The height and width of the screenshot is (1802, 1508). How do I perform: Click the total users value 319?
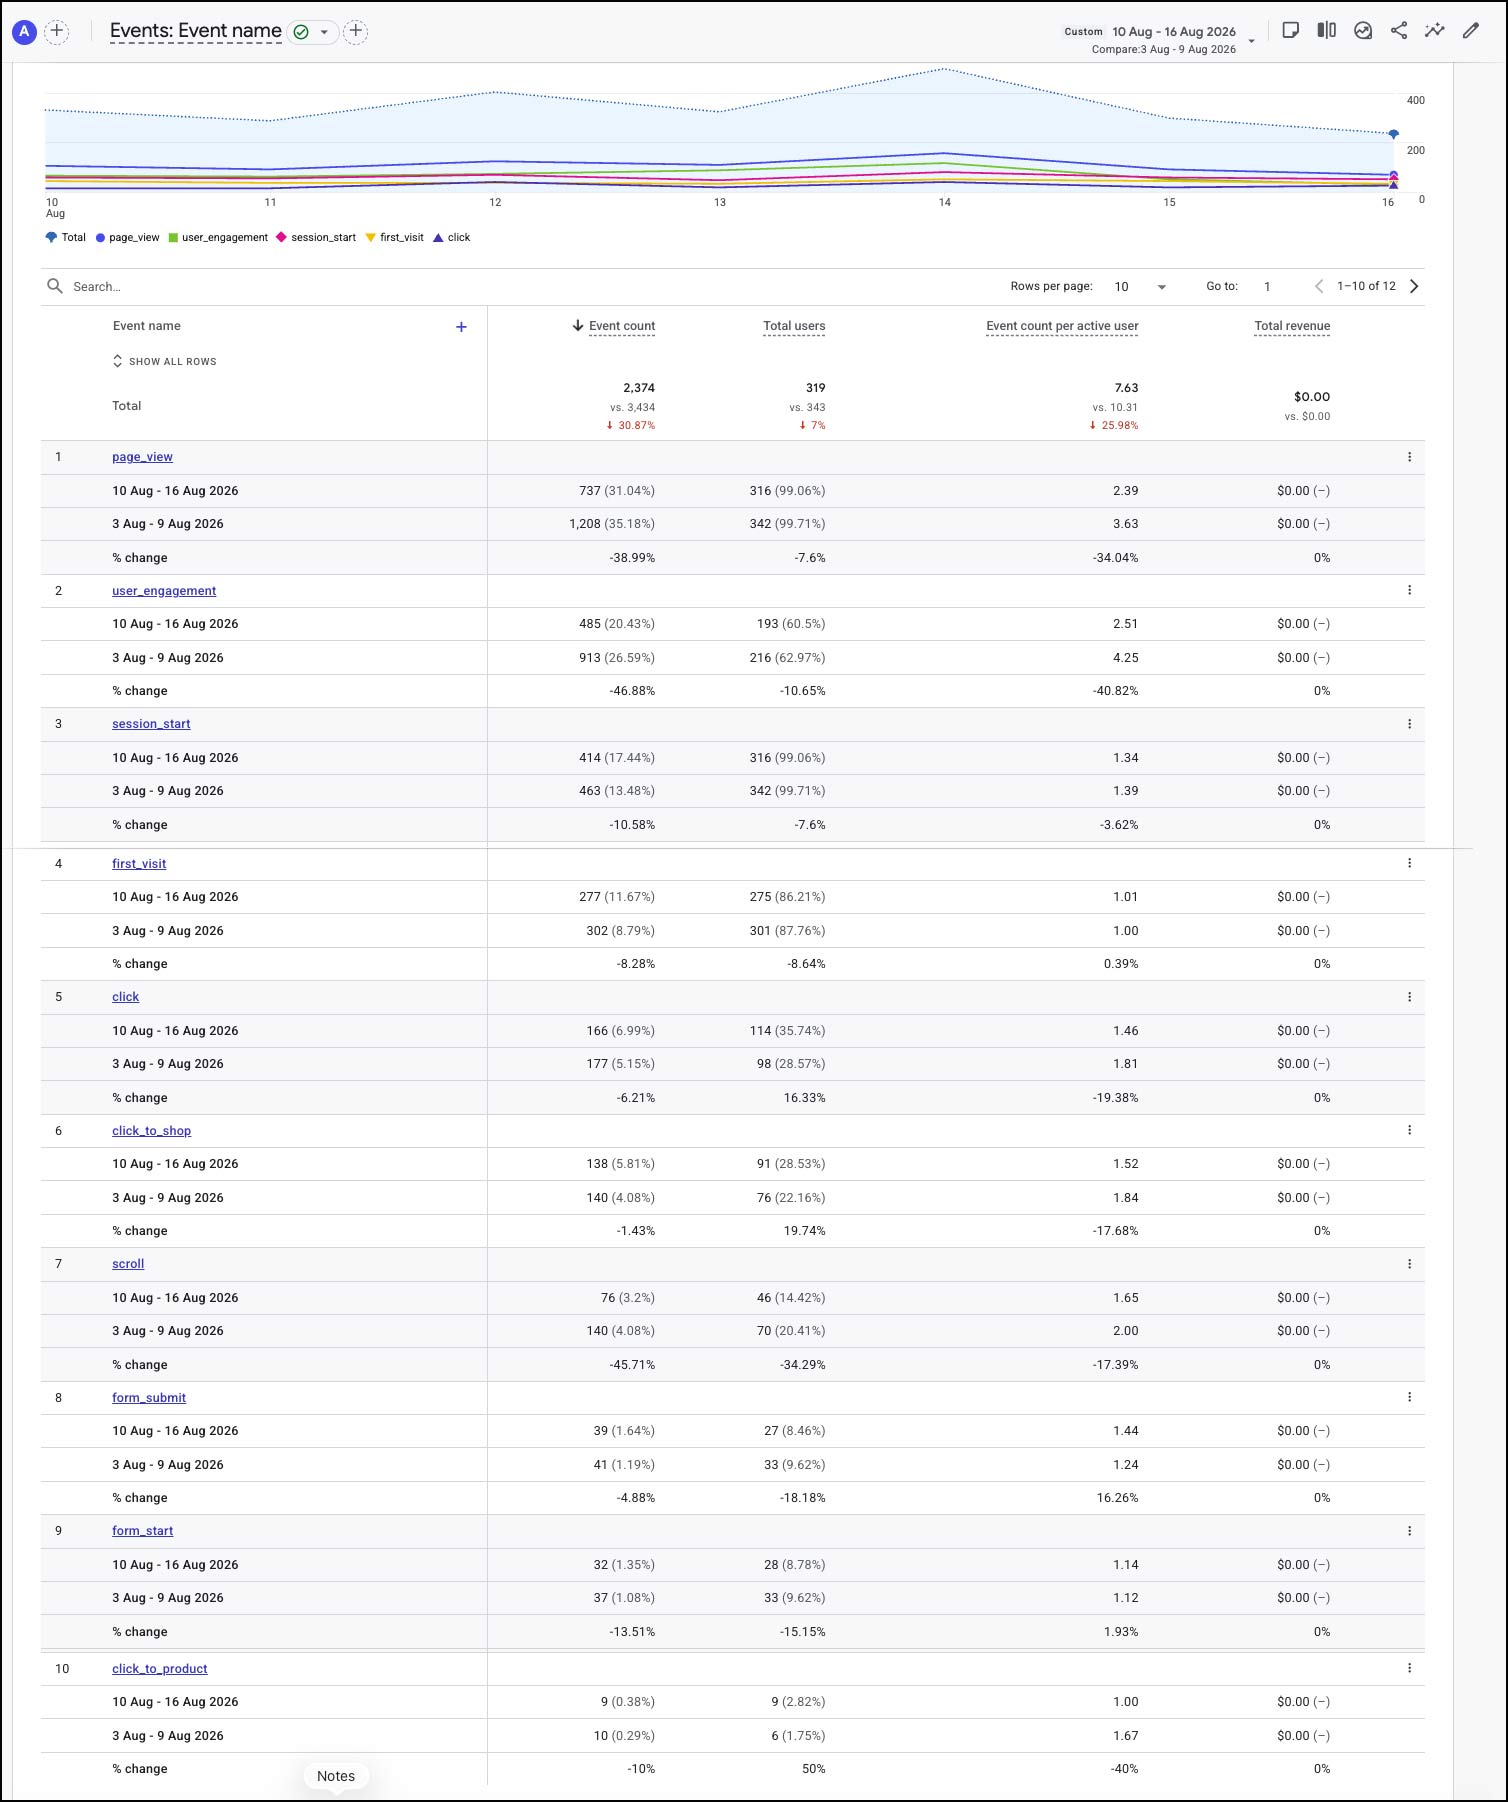(816, 388)
